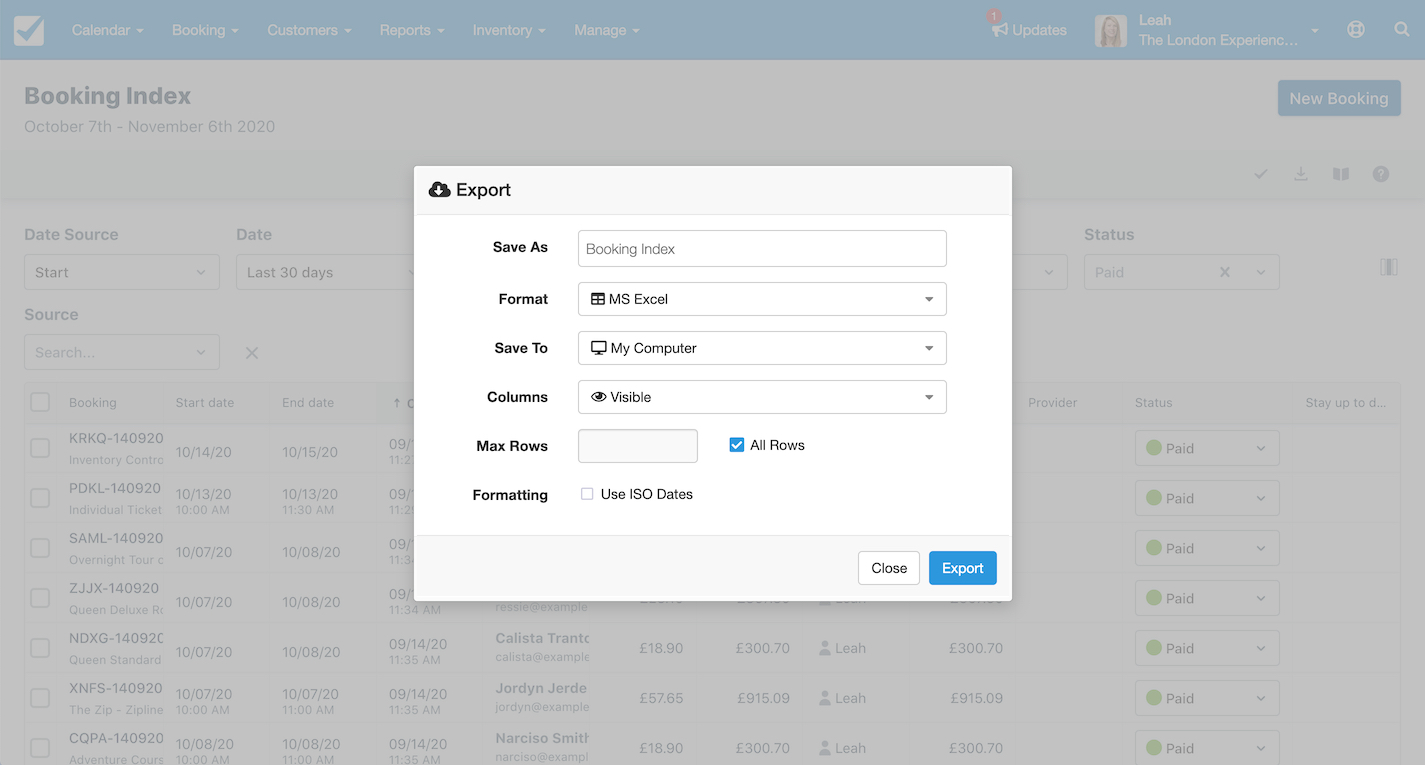Open customer Jordyn Jerde's name link
The height and width of the screenshot is (765, 1425).
tap(541, 688)
